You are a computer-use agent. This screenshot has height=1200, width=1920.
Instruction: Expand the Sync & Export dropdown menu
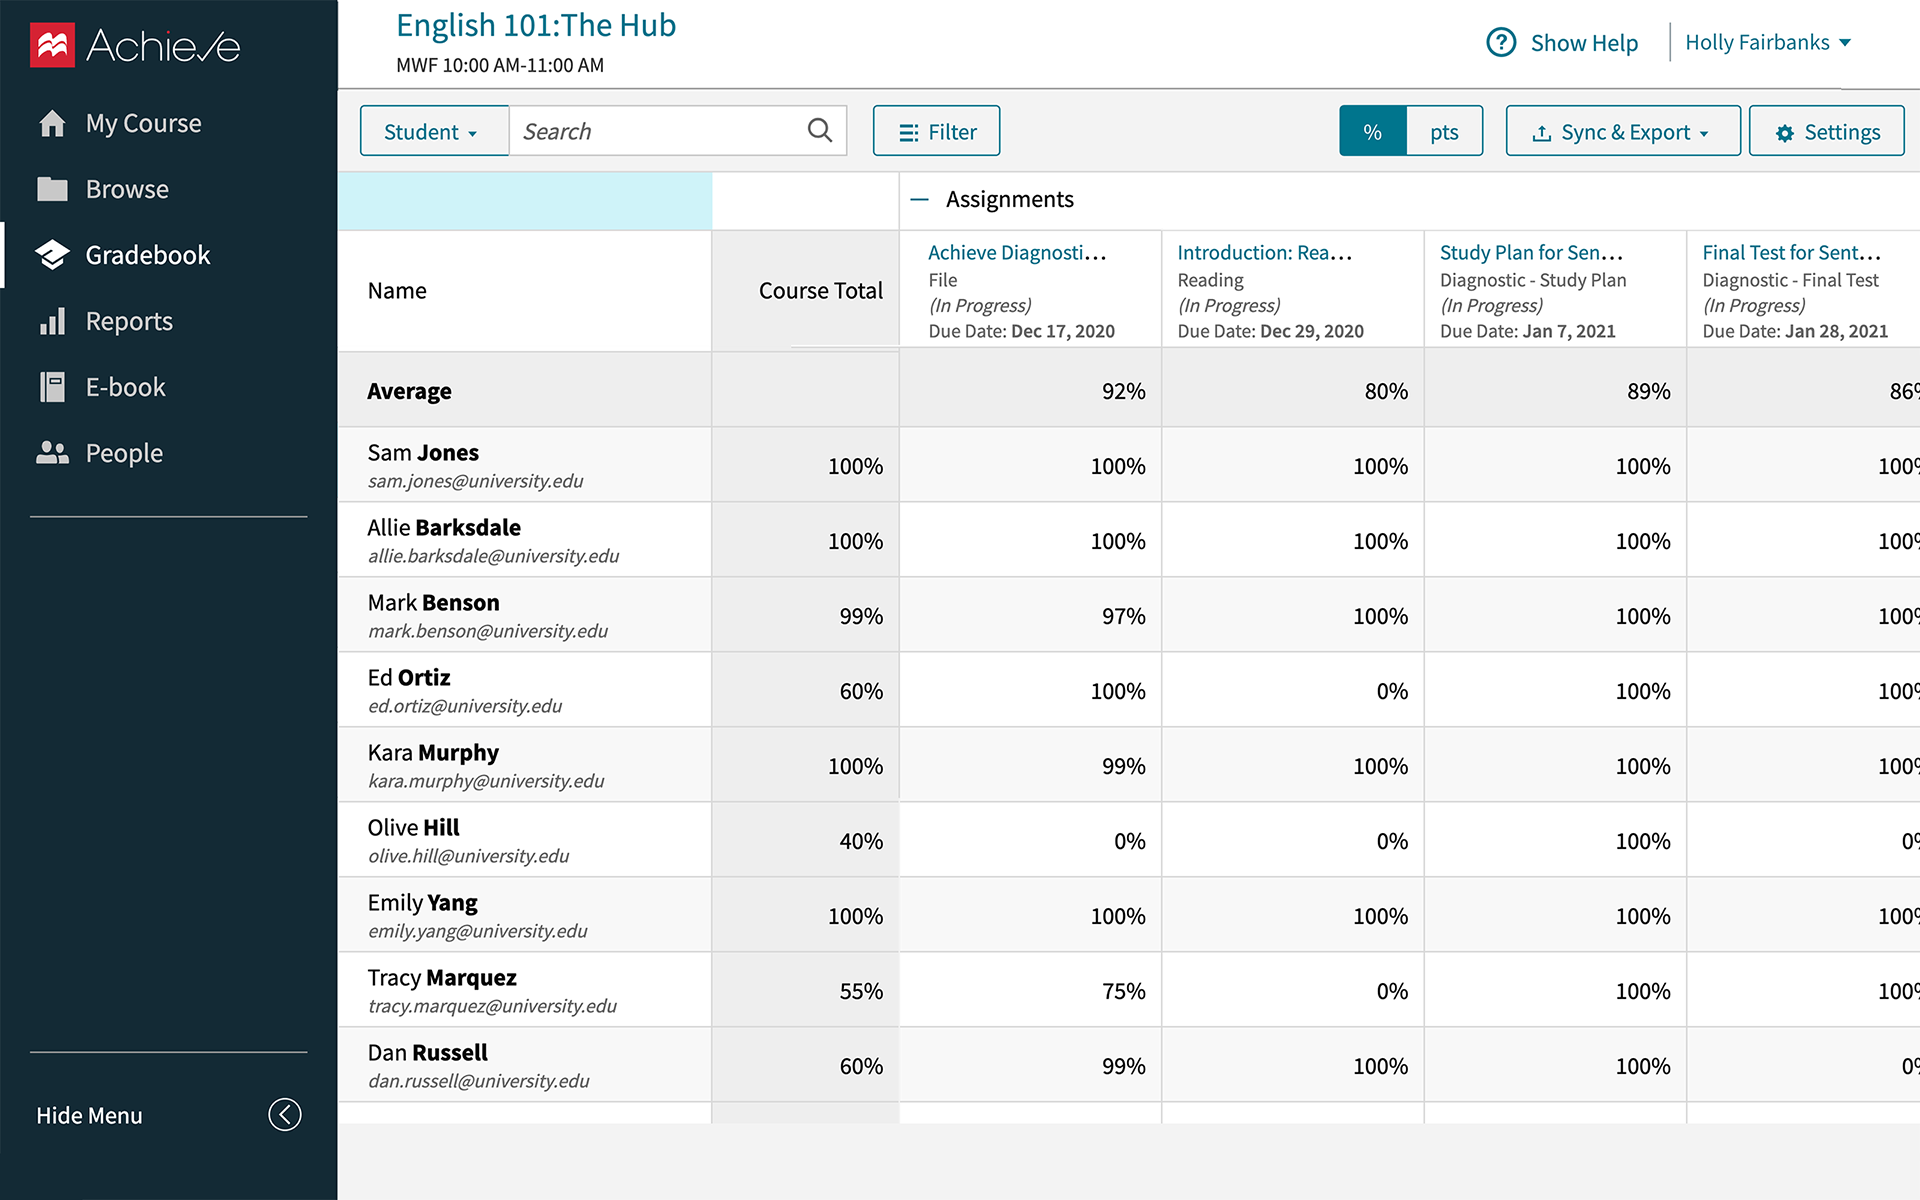point(1619,131)
